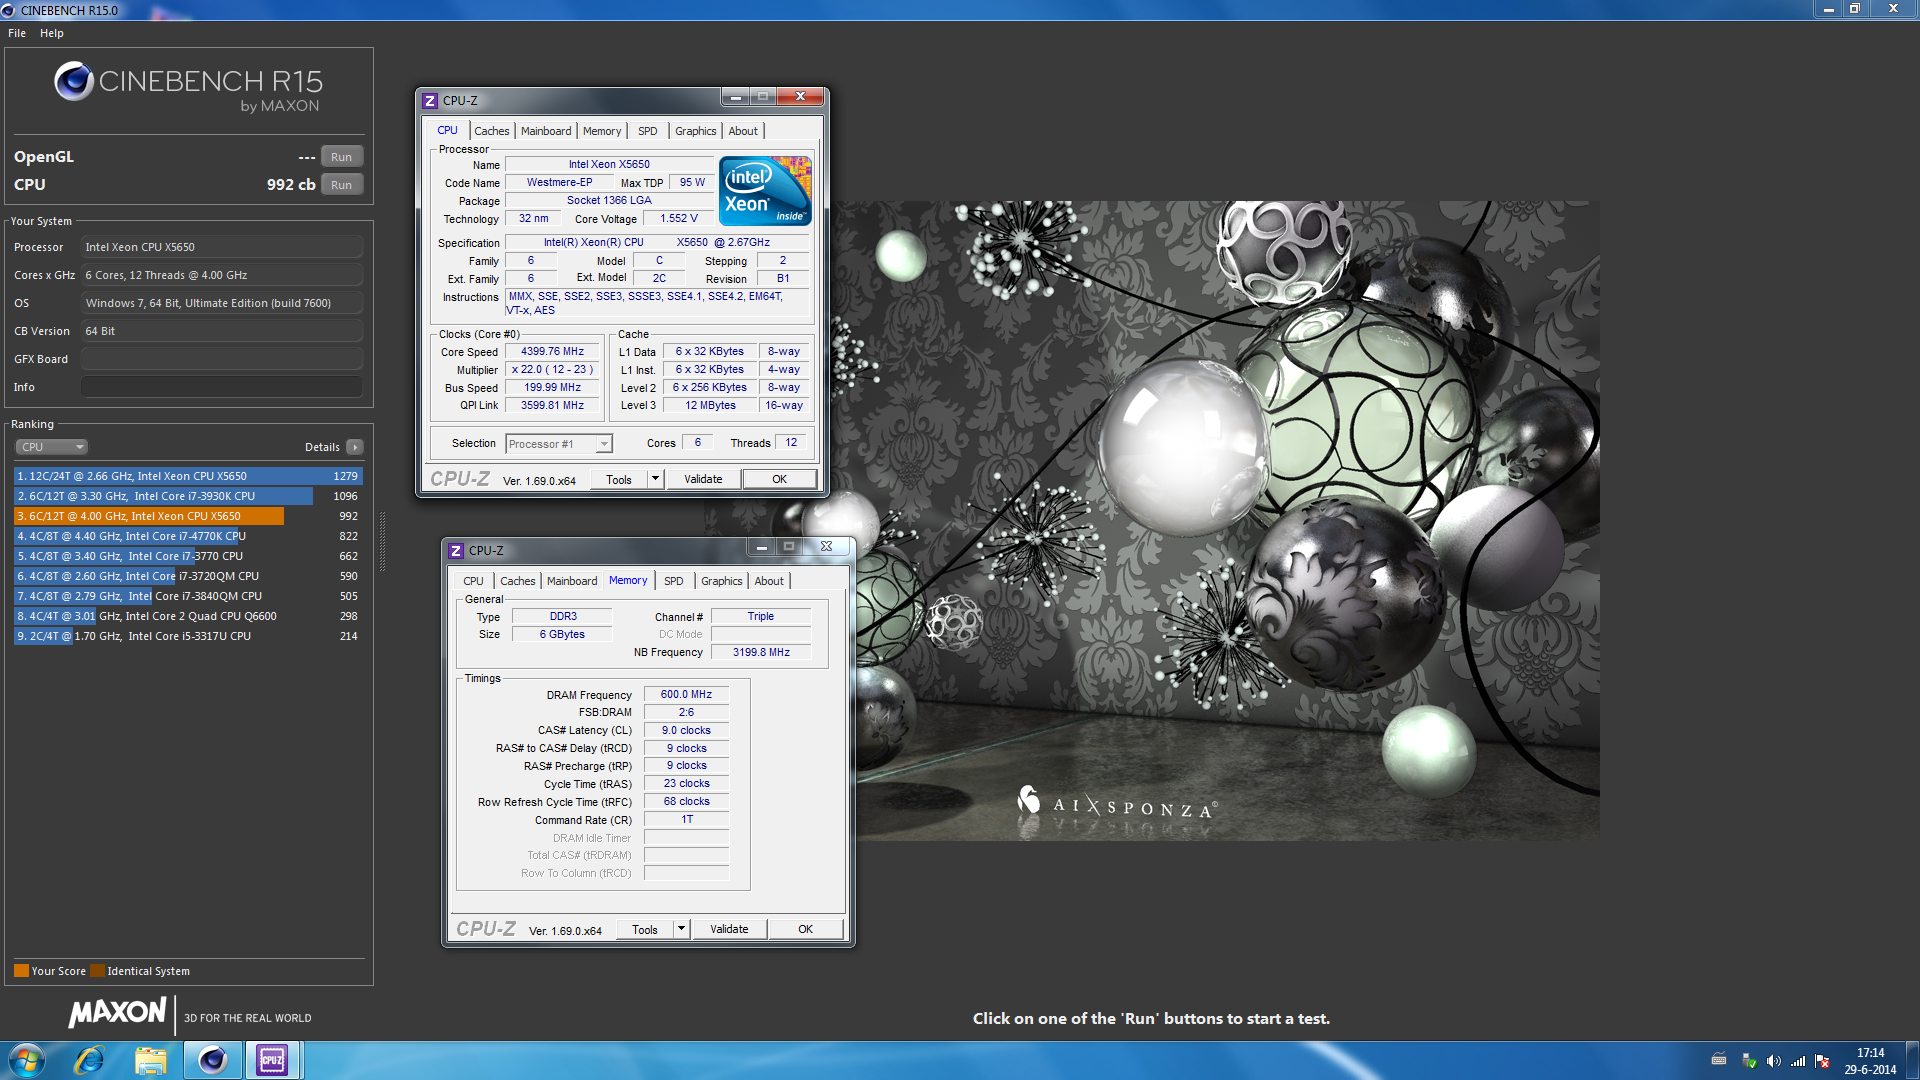1920x1080 pixels.
Task: Open the Windows Start menu
Action: pos(27,1060)
